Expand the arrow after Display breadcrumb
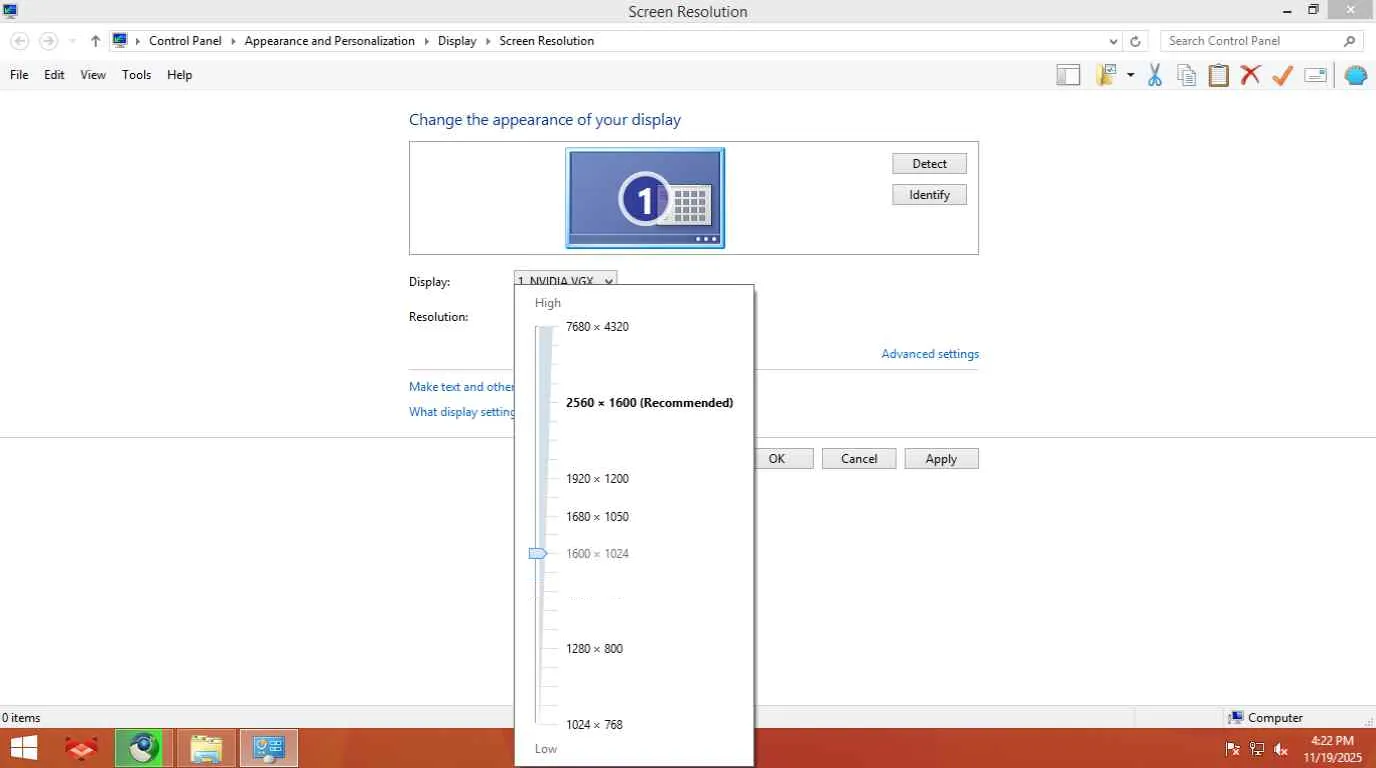Viewport: 1376px width, 768px height. [488, 41]
